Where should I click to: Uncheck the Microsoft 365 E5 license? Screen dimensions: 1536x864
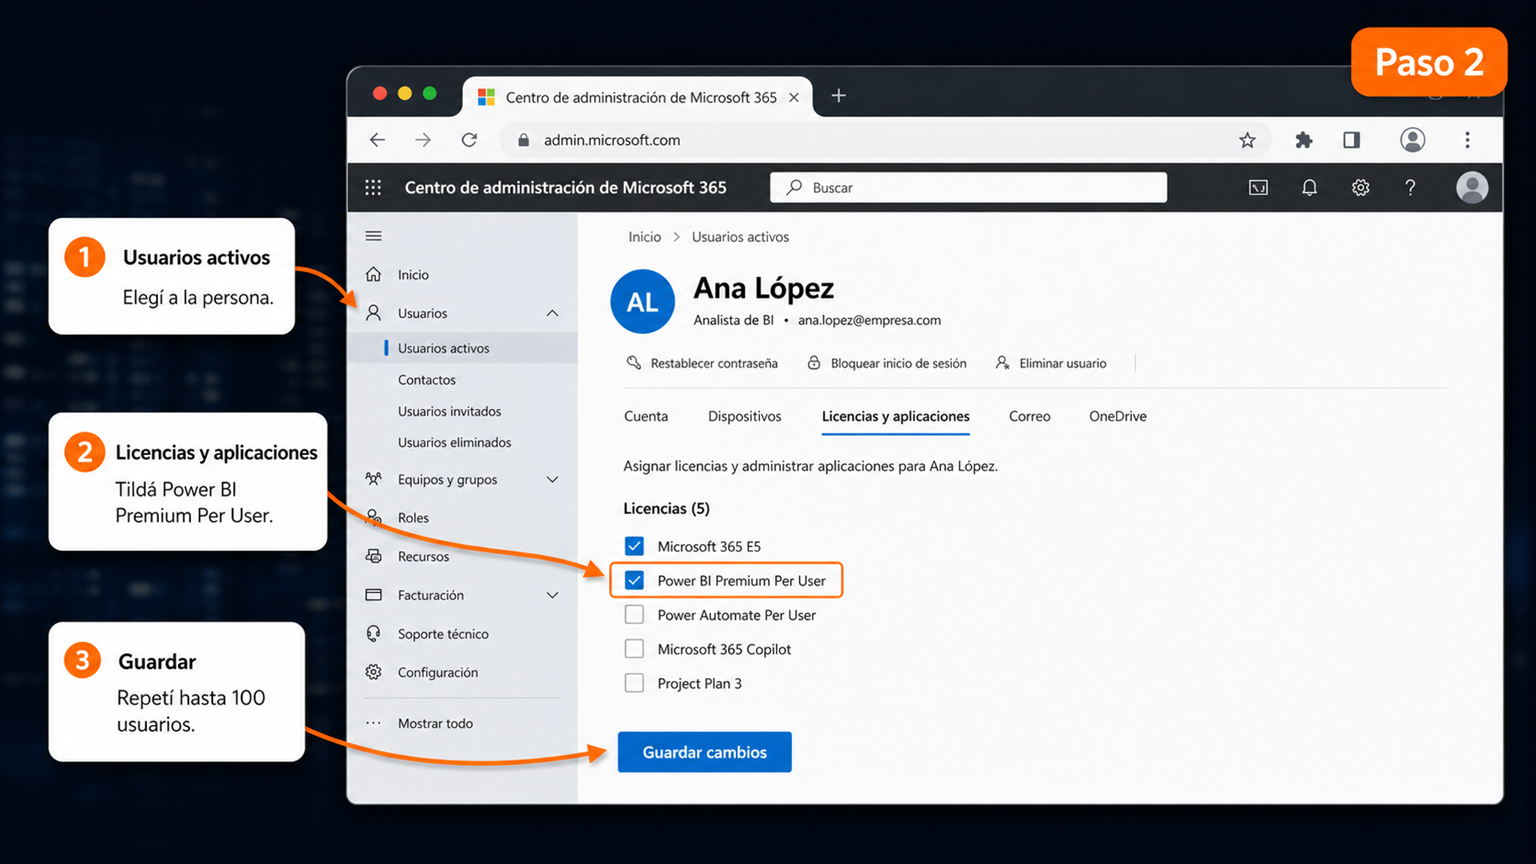coord(634,546)
